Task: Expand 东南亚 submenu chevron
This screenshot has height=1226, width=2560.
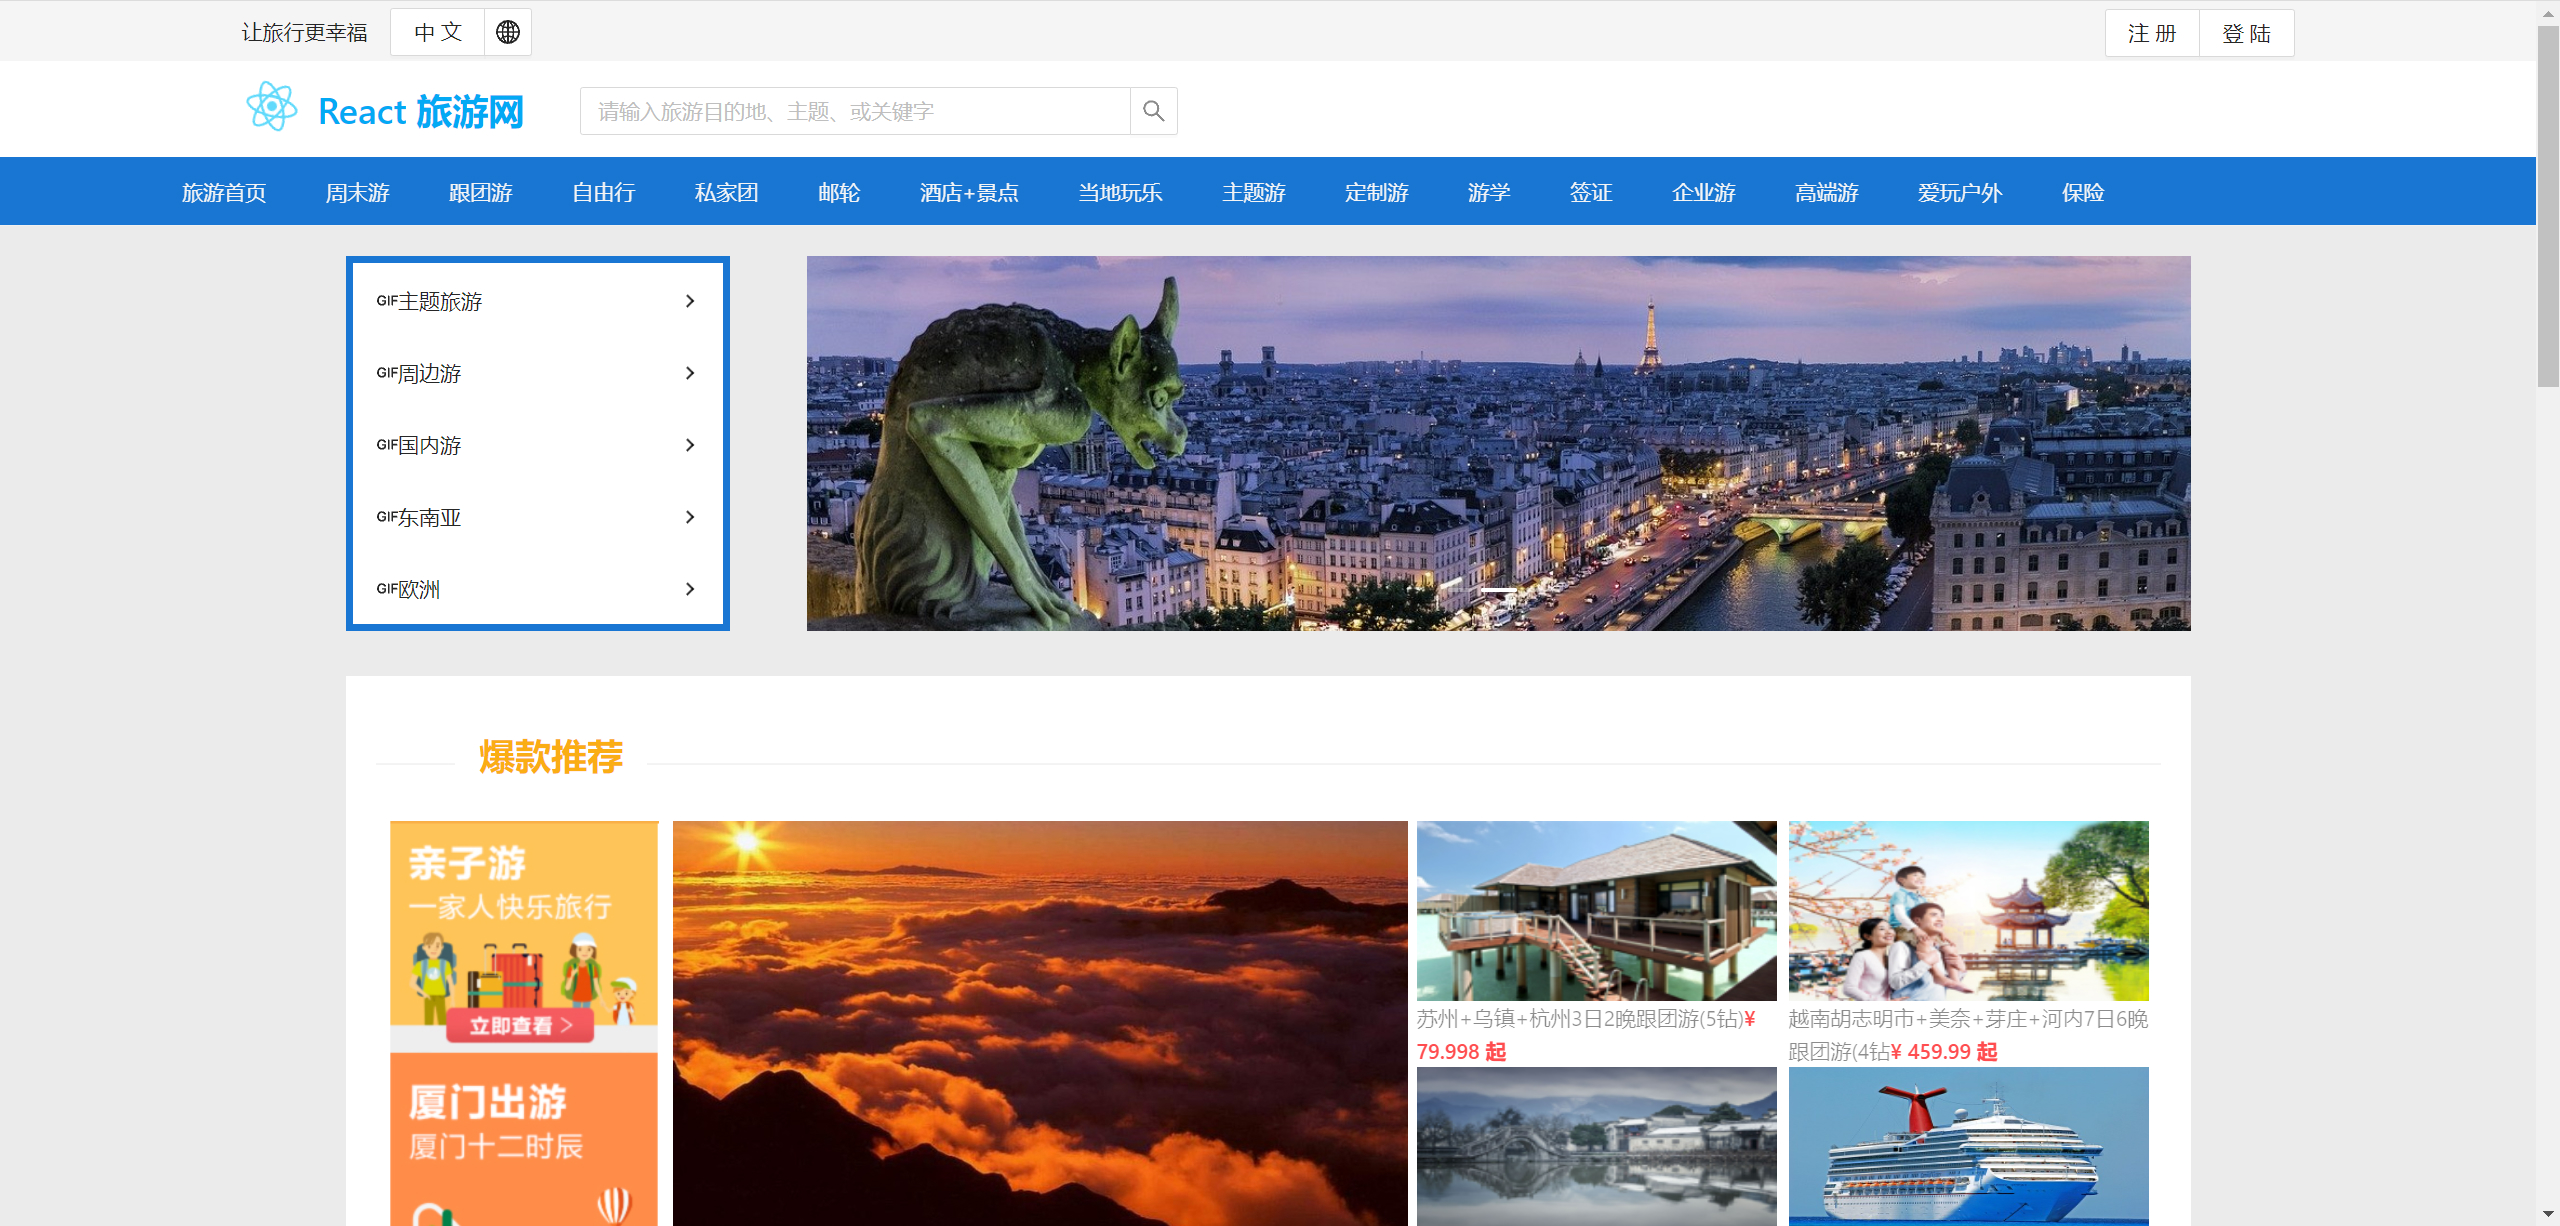Action: tap(690, 517)
